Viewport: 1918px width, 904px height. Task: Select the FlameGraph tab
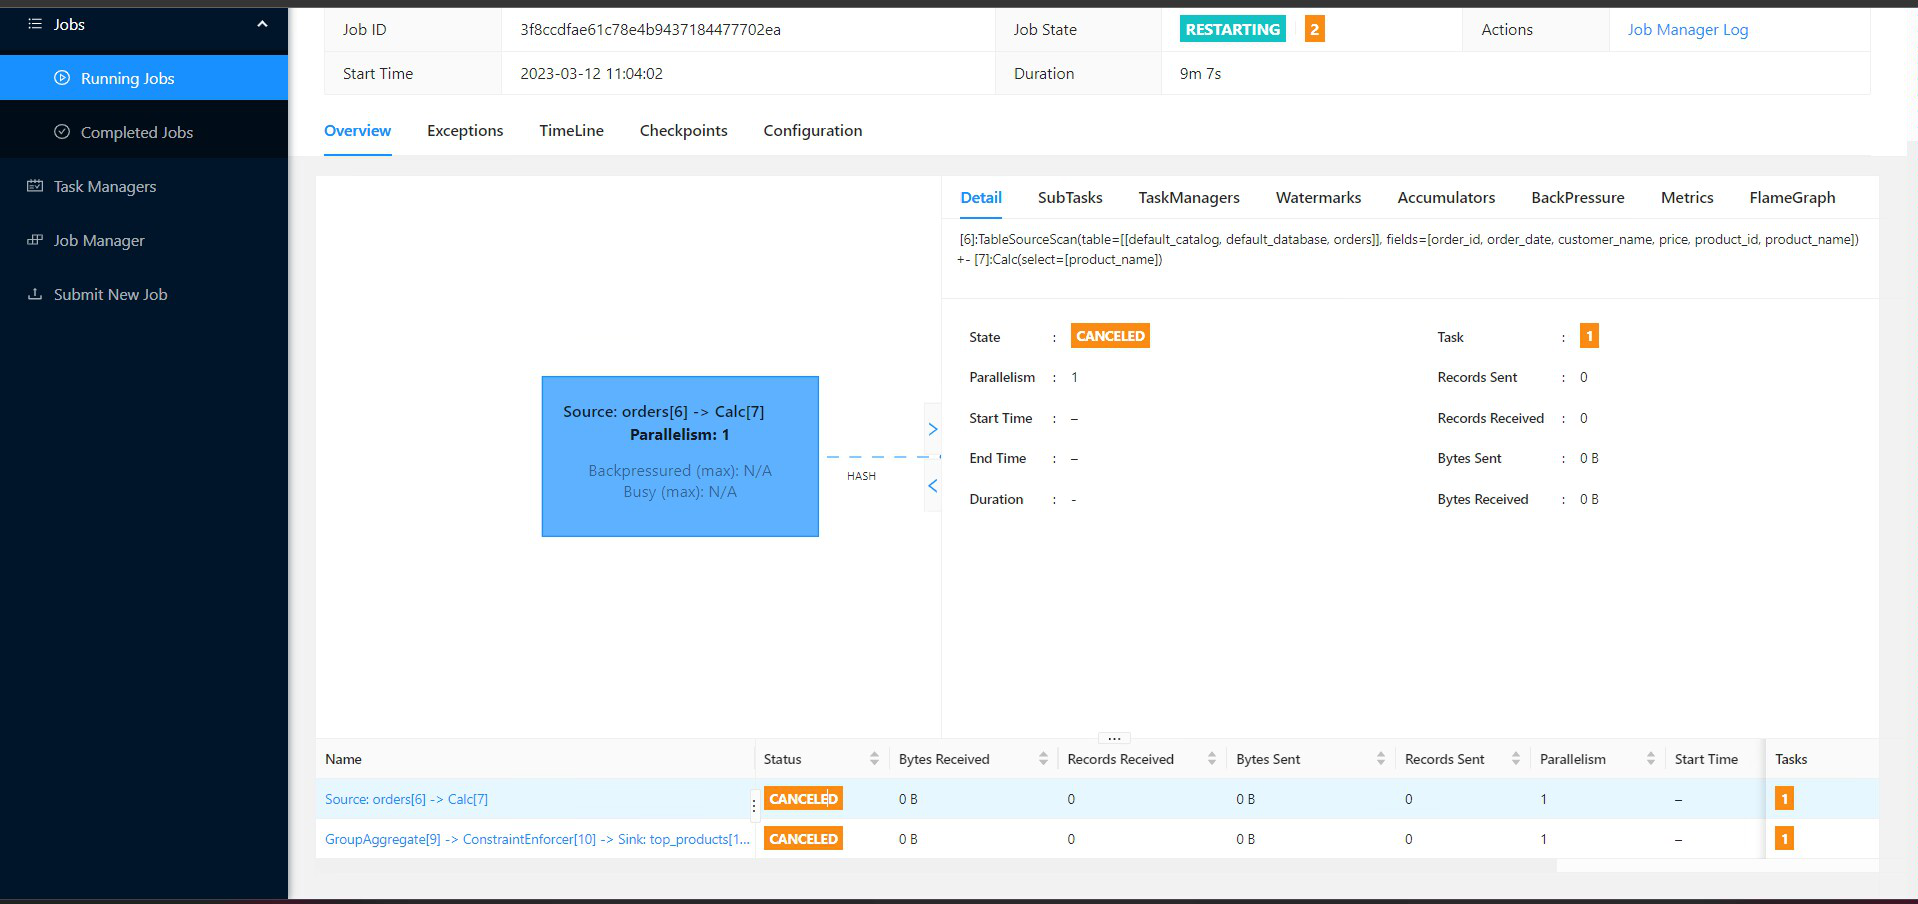tap(1792, 198)
